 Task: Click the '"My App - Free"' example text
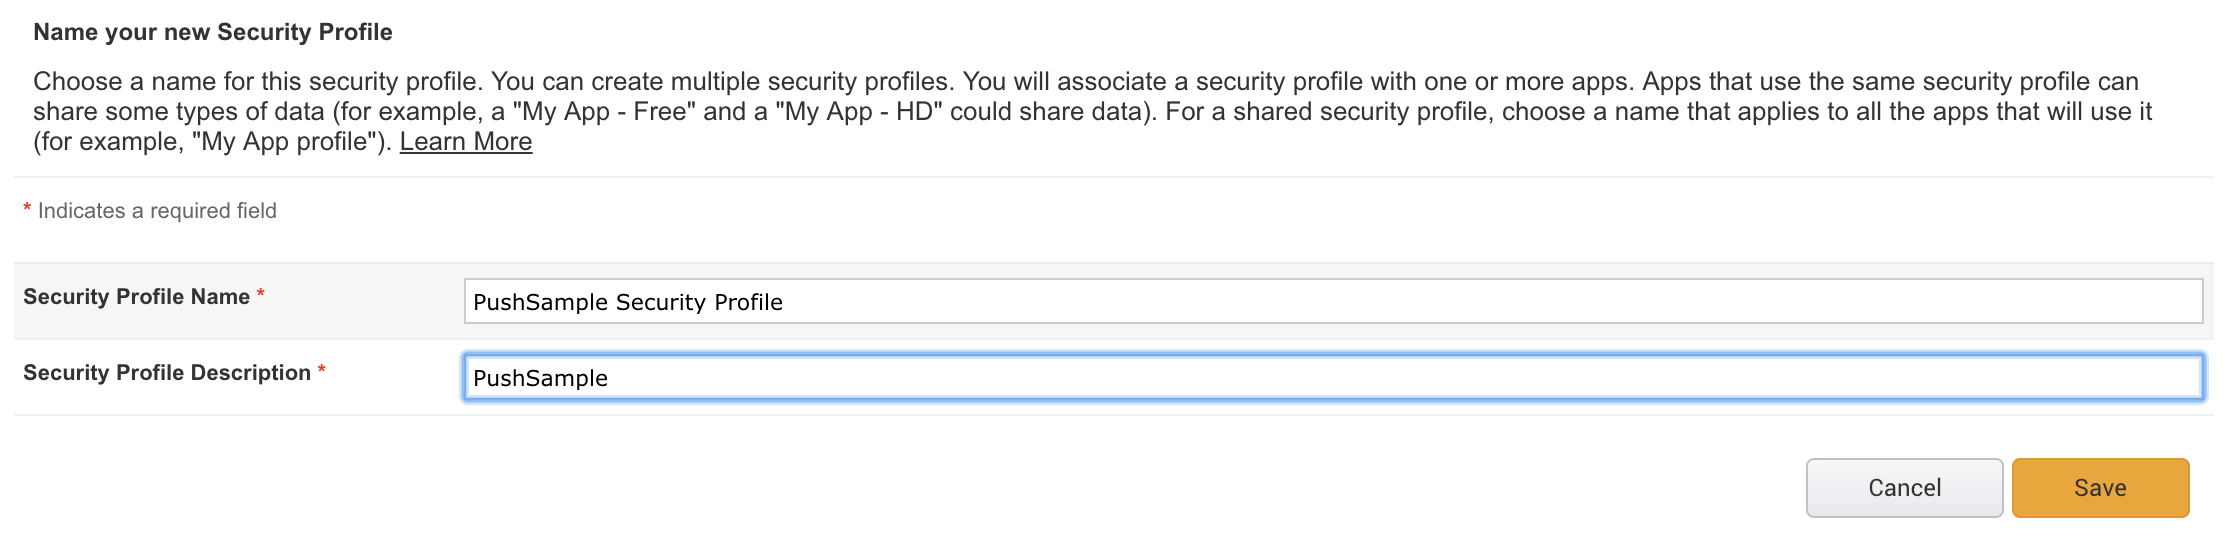tap(605, 111)
